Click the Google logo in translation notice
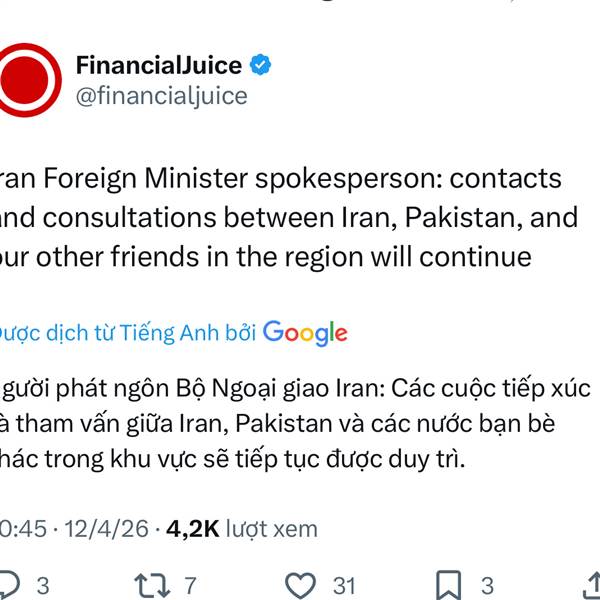The height and width of the screenshot is (600, 600). 305,333
